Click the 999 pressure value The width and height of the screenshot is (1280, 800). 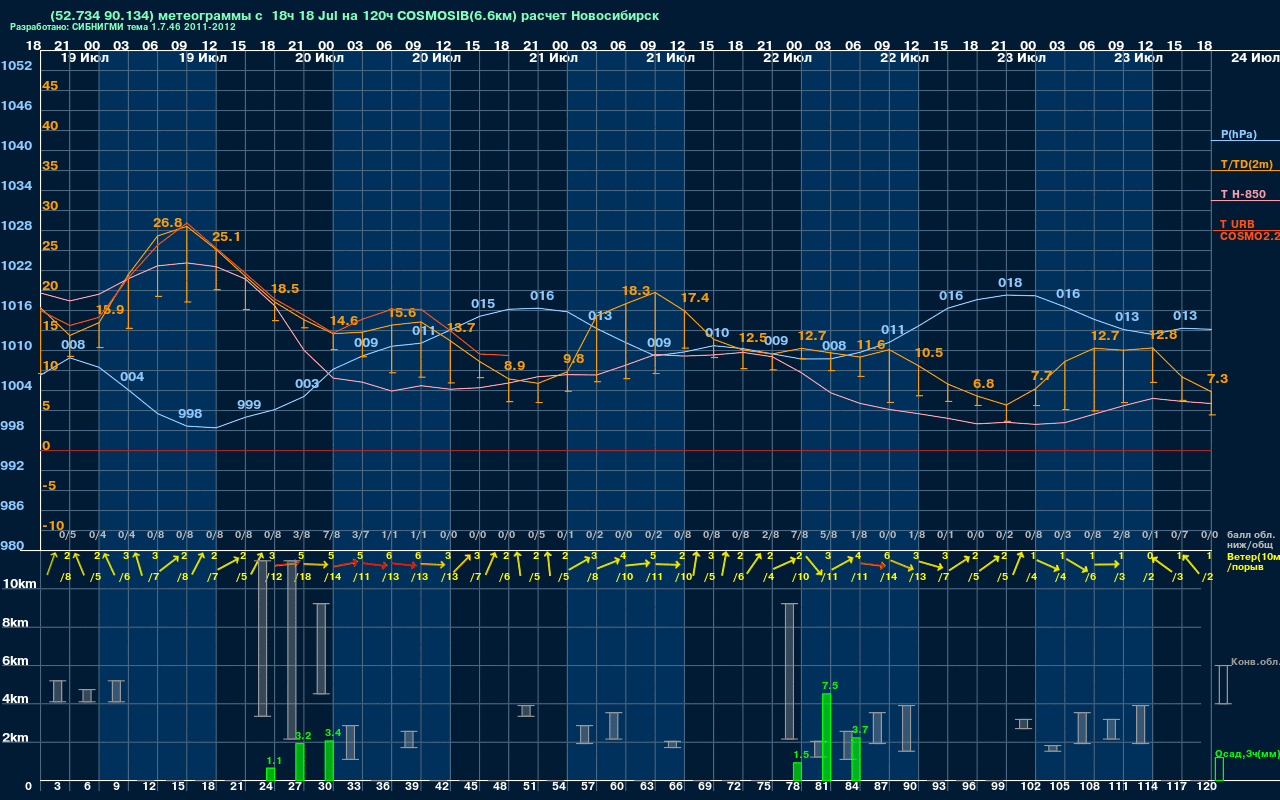pos(249,405)
